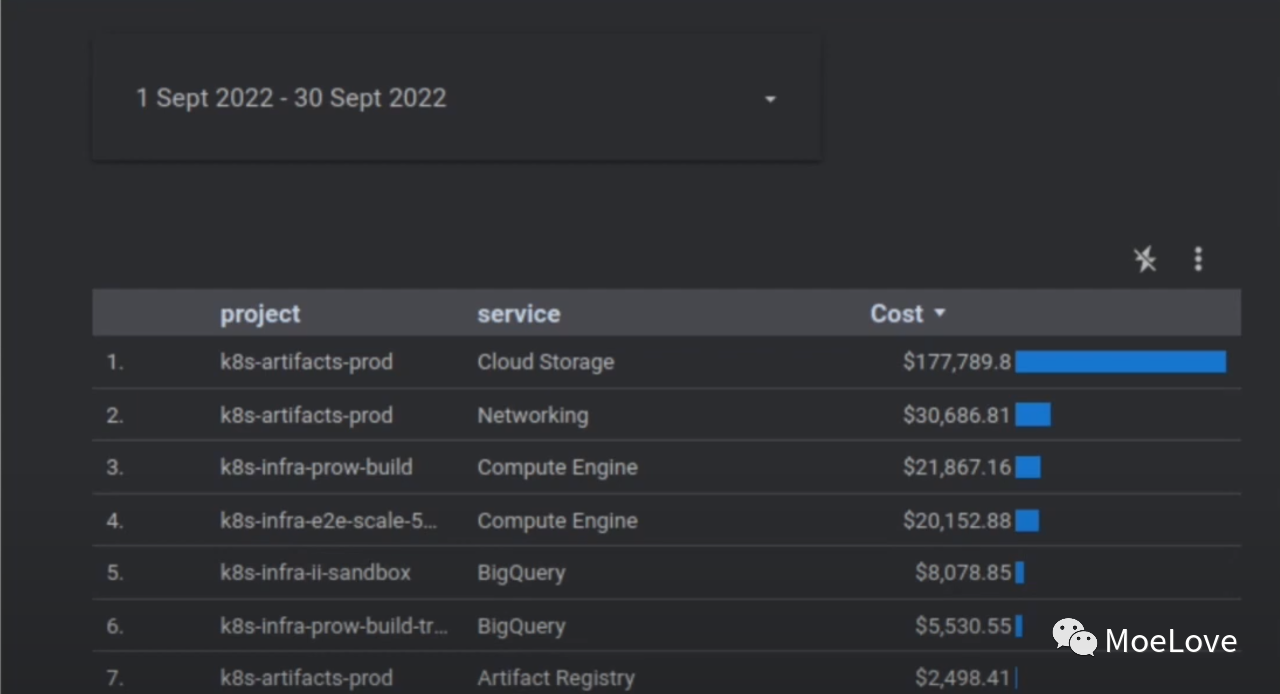This screenshot has height=694, width=1280.
Task: Click row number 1. in the table
Action: coord(115,362)
